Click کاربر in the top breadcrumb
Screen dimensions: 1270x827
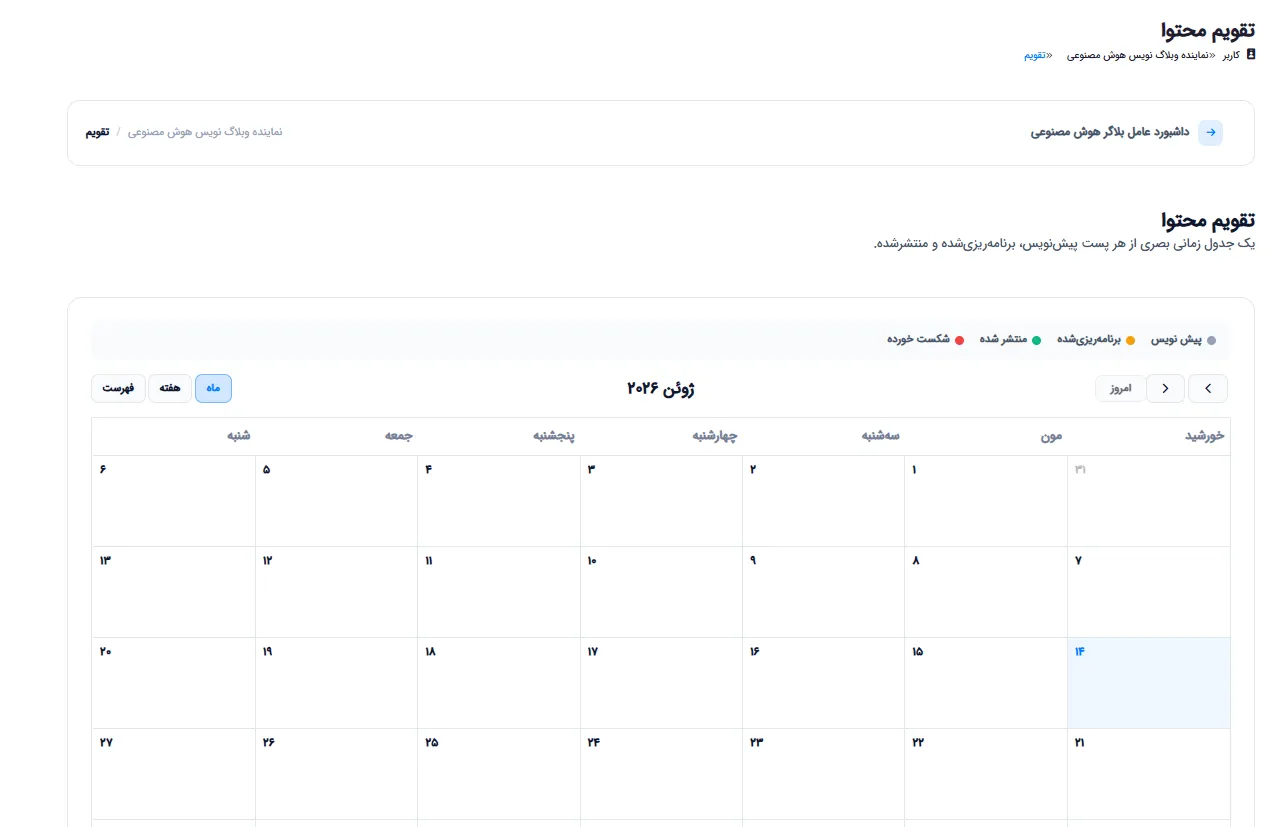coord(1230,55)
